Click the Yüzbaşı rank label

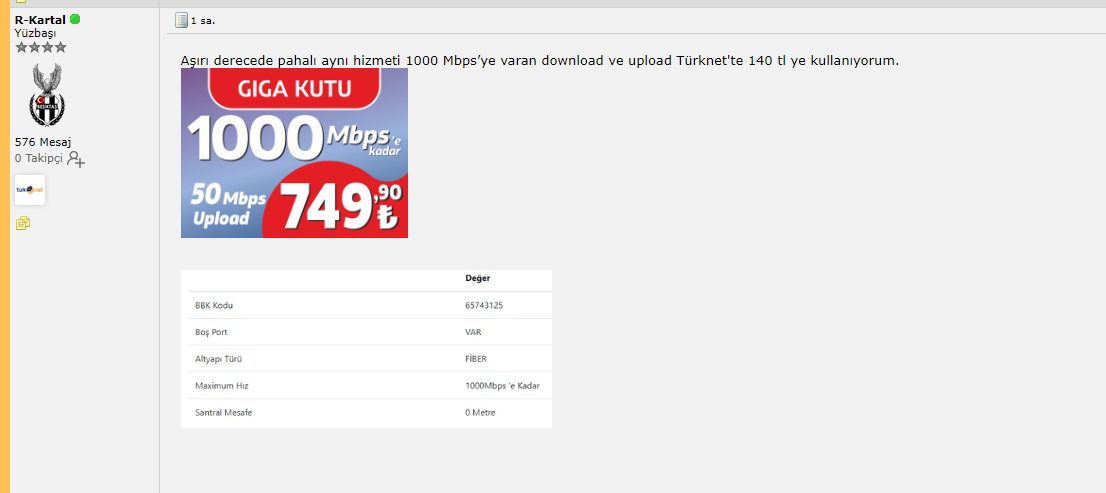(x=35, y=33)
